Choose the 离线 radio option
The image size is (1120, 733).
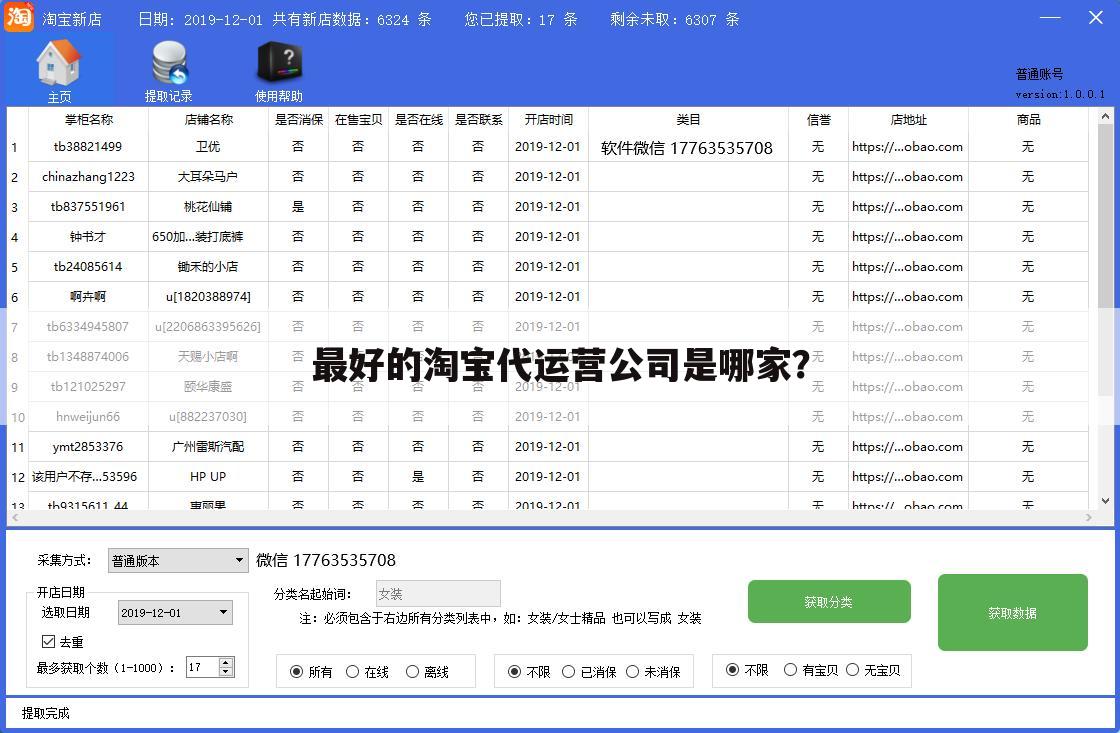pos(413,671)
